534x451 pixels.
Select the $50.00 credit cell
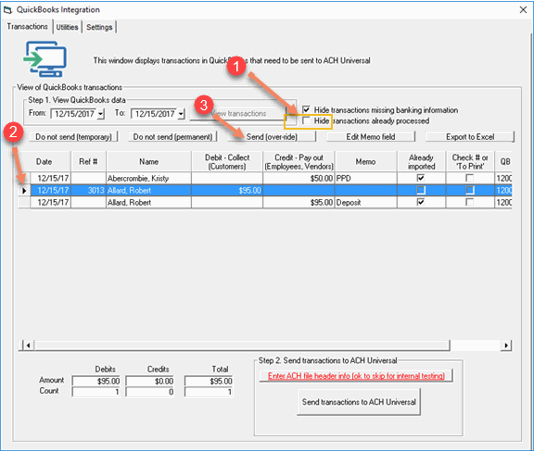tap(299, 178)
